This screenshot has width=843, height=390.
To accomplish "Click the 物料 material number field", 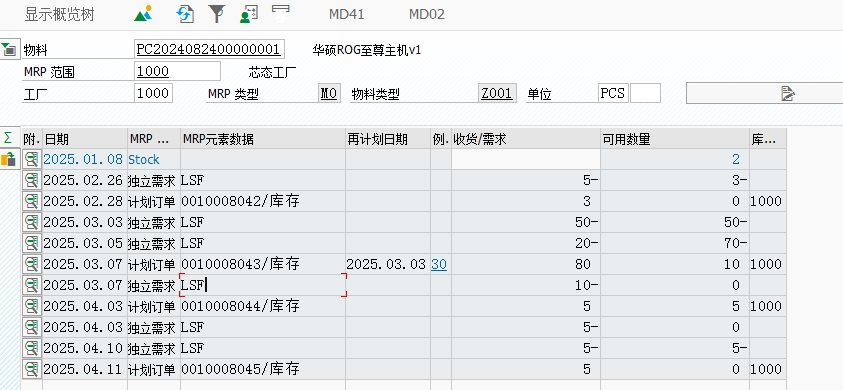I will tap(209, 49).
